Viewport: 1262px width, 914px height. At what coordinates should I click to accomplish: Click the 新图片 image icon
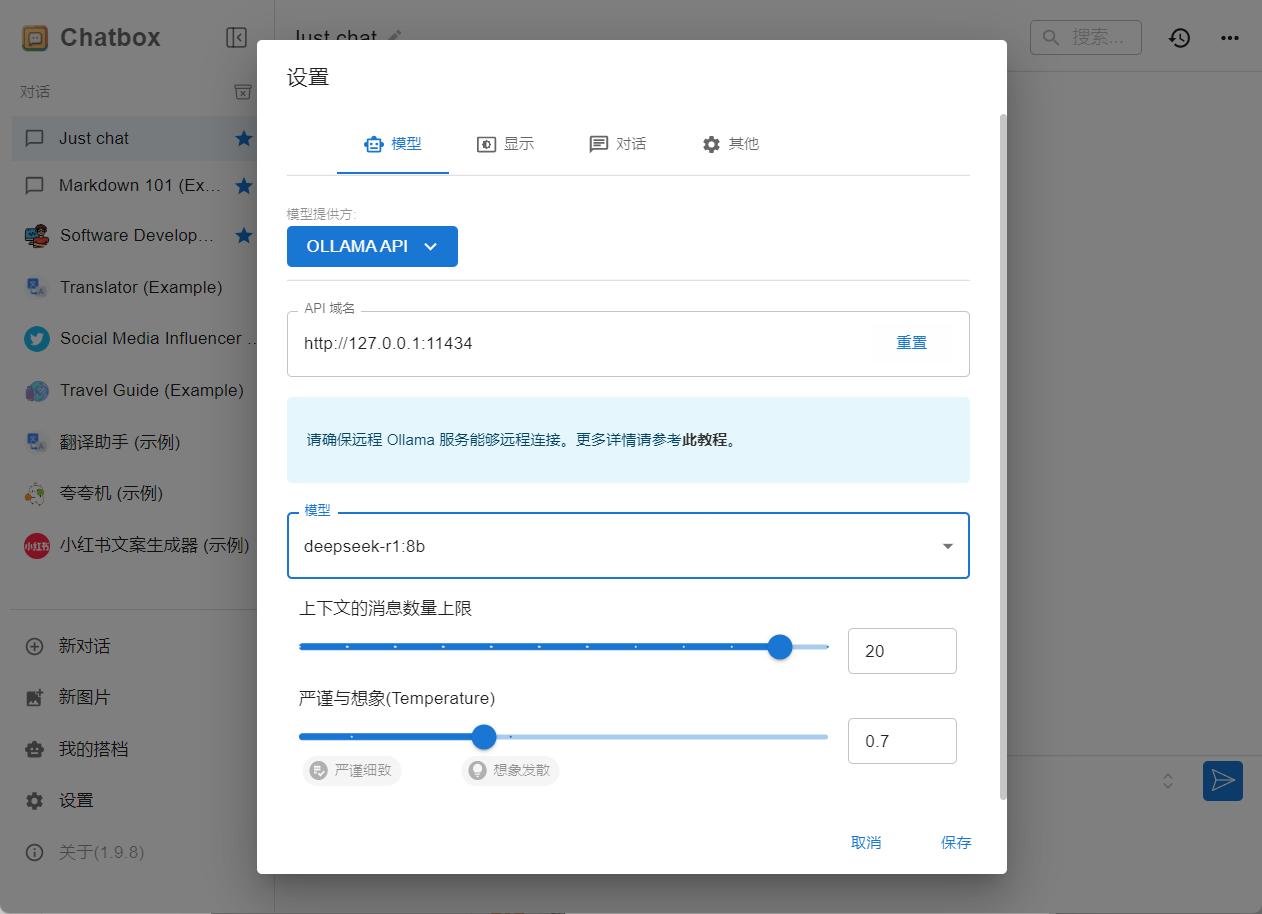[x=35, y=697]
